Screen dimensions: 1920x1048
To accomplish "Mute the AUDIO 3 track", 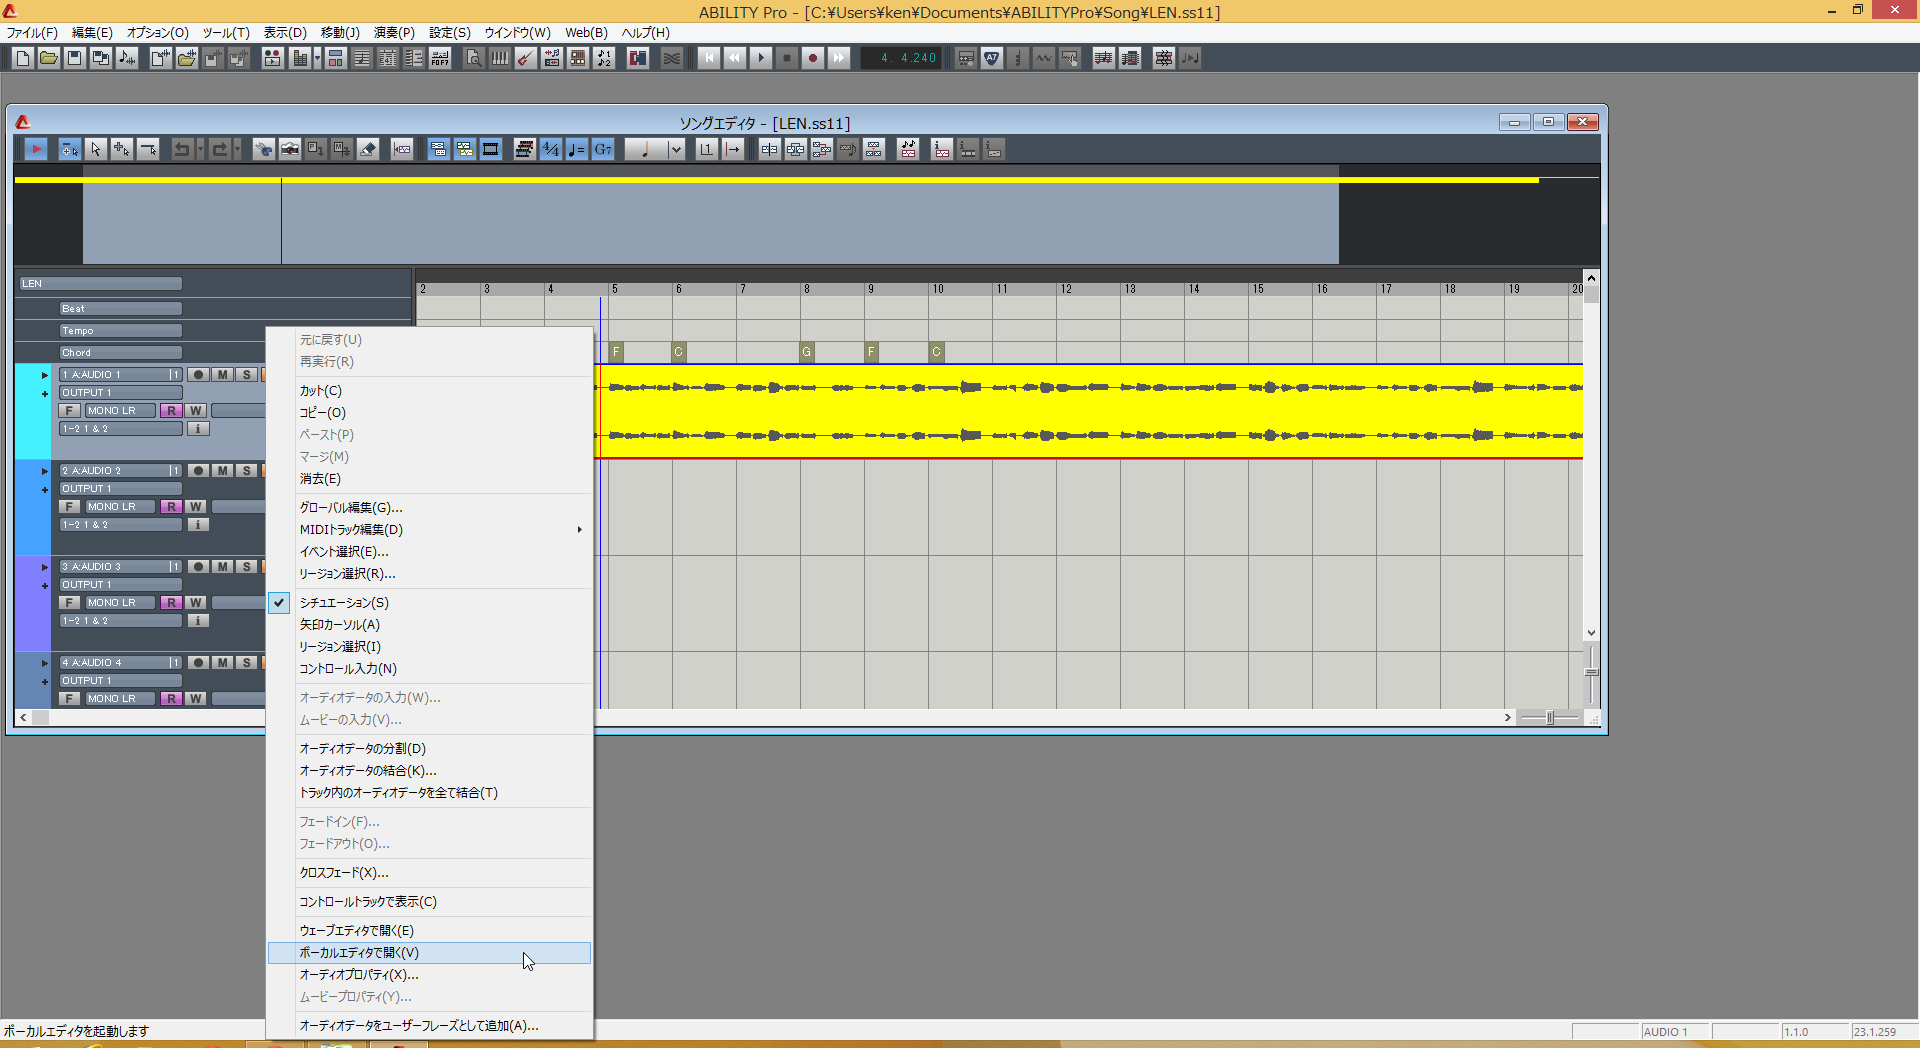I will [x=222, y=567].
